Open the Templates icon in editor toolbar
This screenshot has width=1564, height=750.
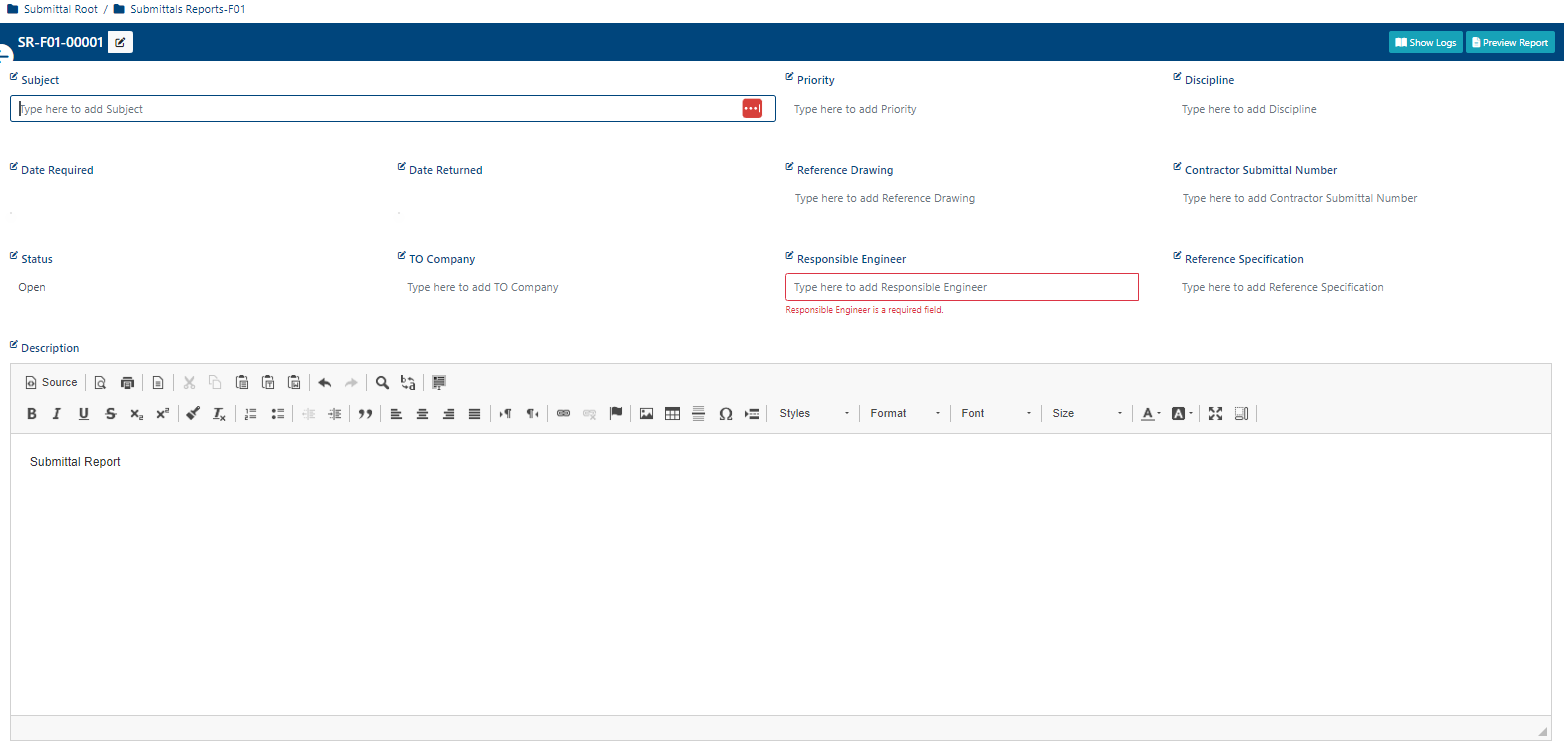click(158, 382)
